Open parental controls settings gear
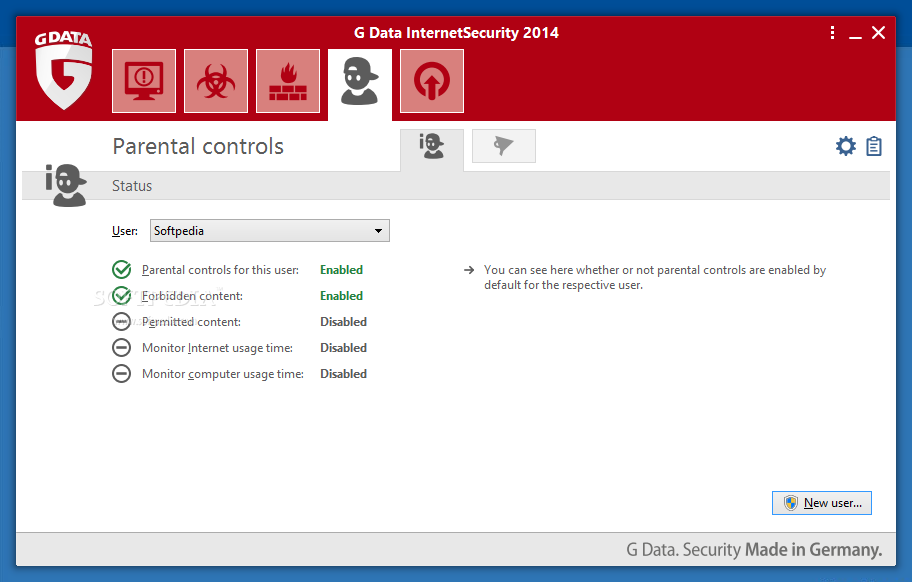 (846, 146)
